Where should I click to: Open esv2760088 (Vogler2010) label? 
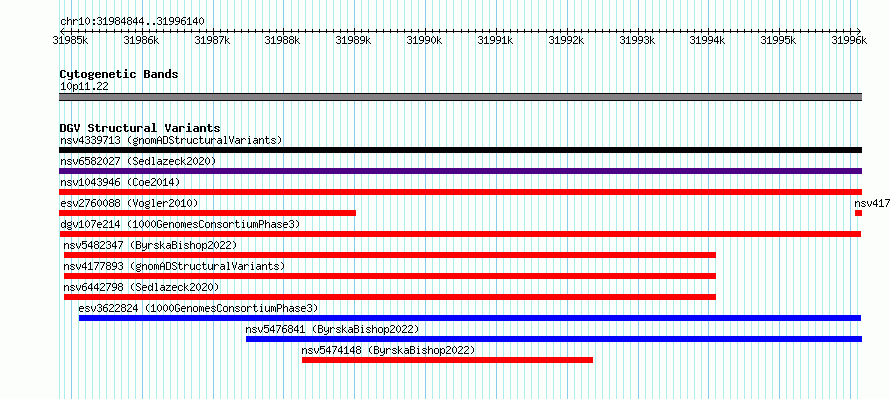129,203
